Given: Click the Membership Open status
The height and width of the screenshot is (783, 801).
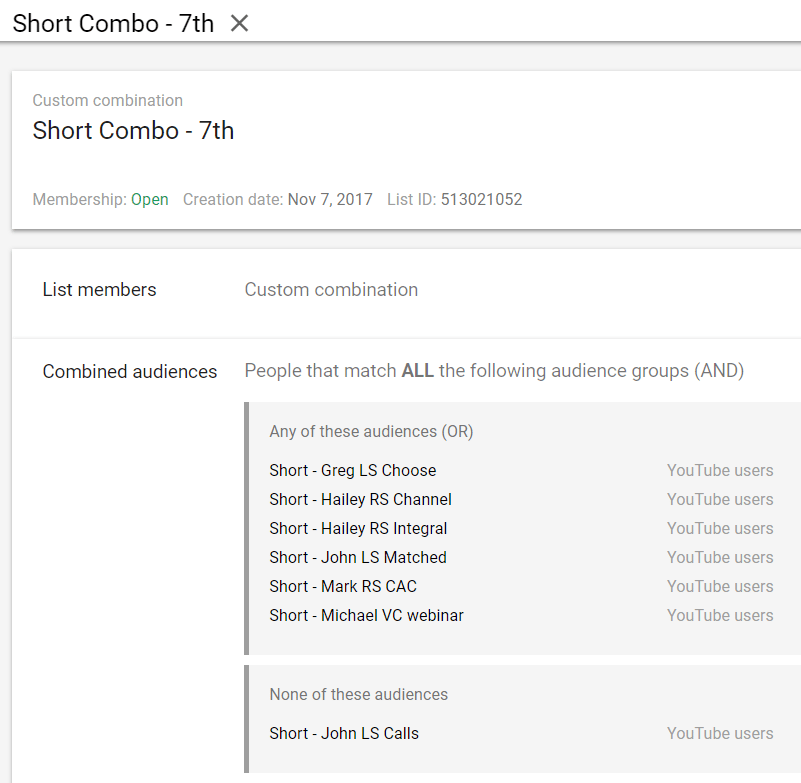Looking at the screenshot, I should point(150,199).
